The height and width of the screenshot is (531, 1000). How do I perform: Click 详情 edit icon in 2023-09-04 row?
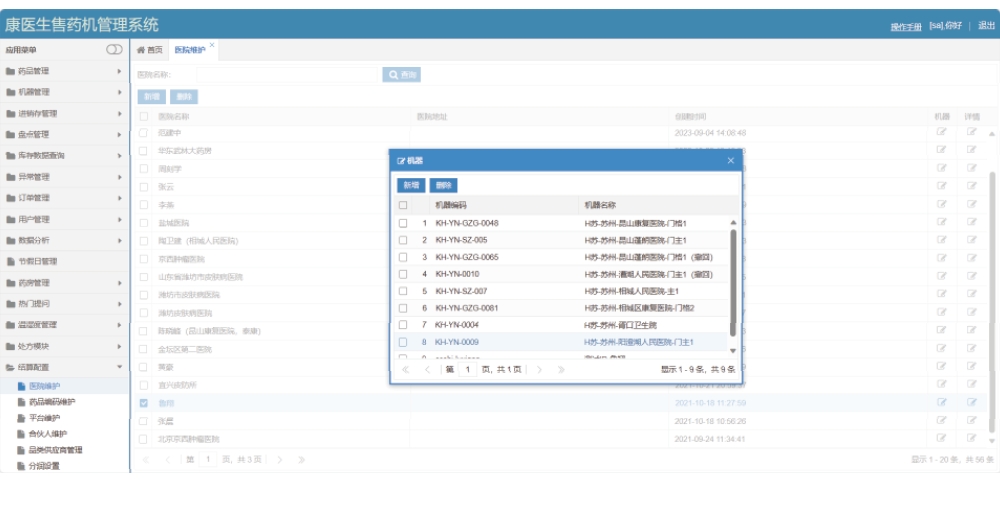click(971, 132)
